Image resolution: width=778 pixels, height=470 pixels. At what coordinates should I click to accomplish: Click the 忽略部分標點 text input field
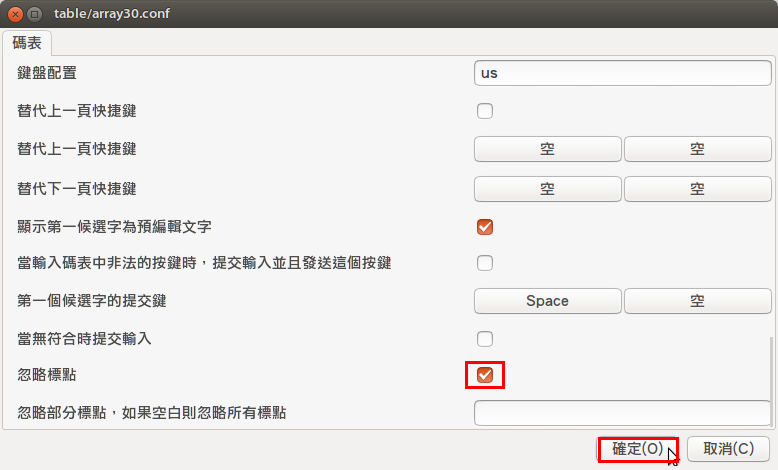pyautogui.click(x=622, y=413)
